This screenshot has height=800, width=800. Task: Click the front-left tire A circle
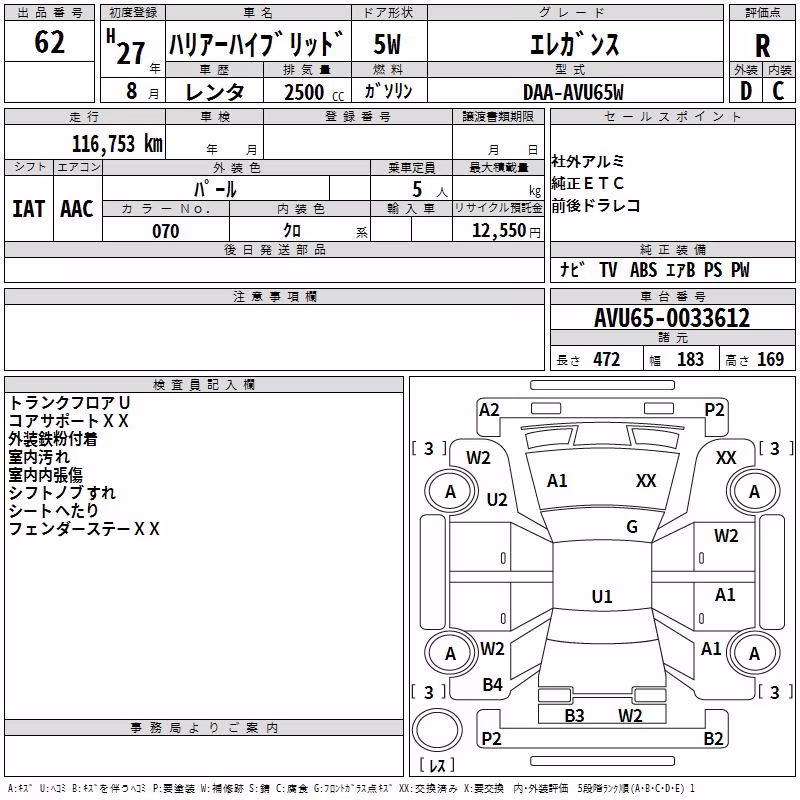click(x=450, y=492)
